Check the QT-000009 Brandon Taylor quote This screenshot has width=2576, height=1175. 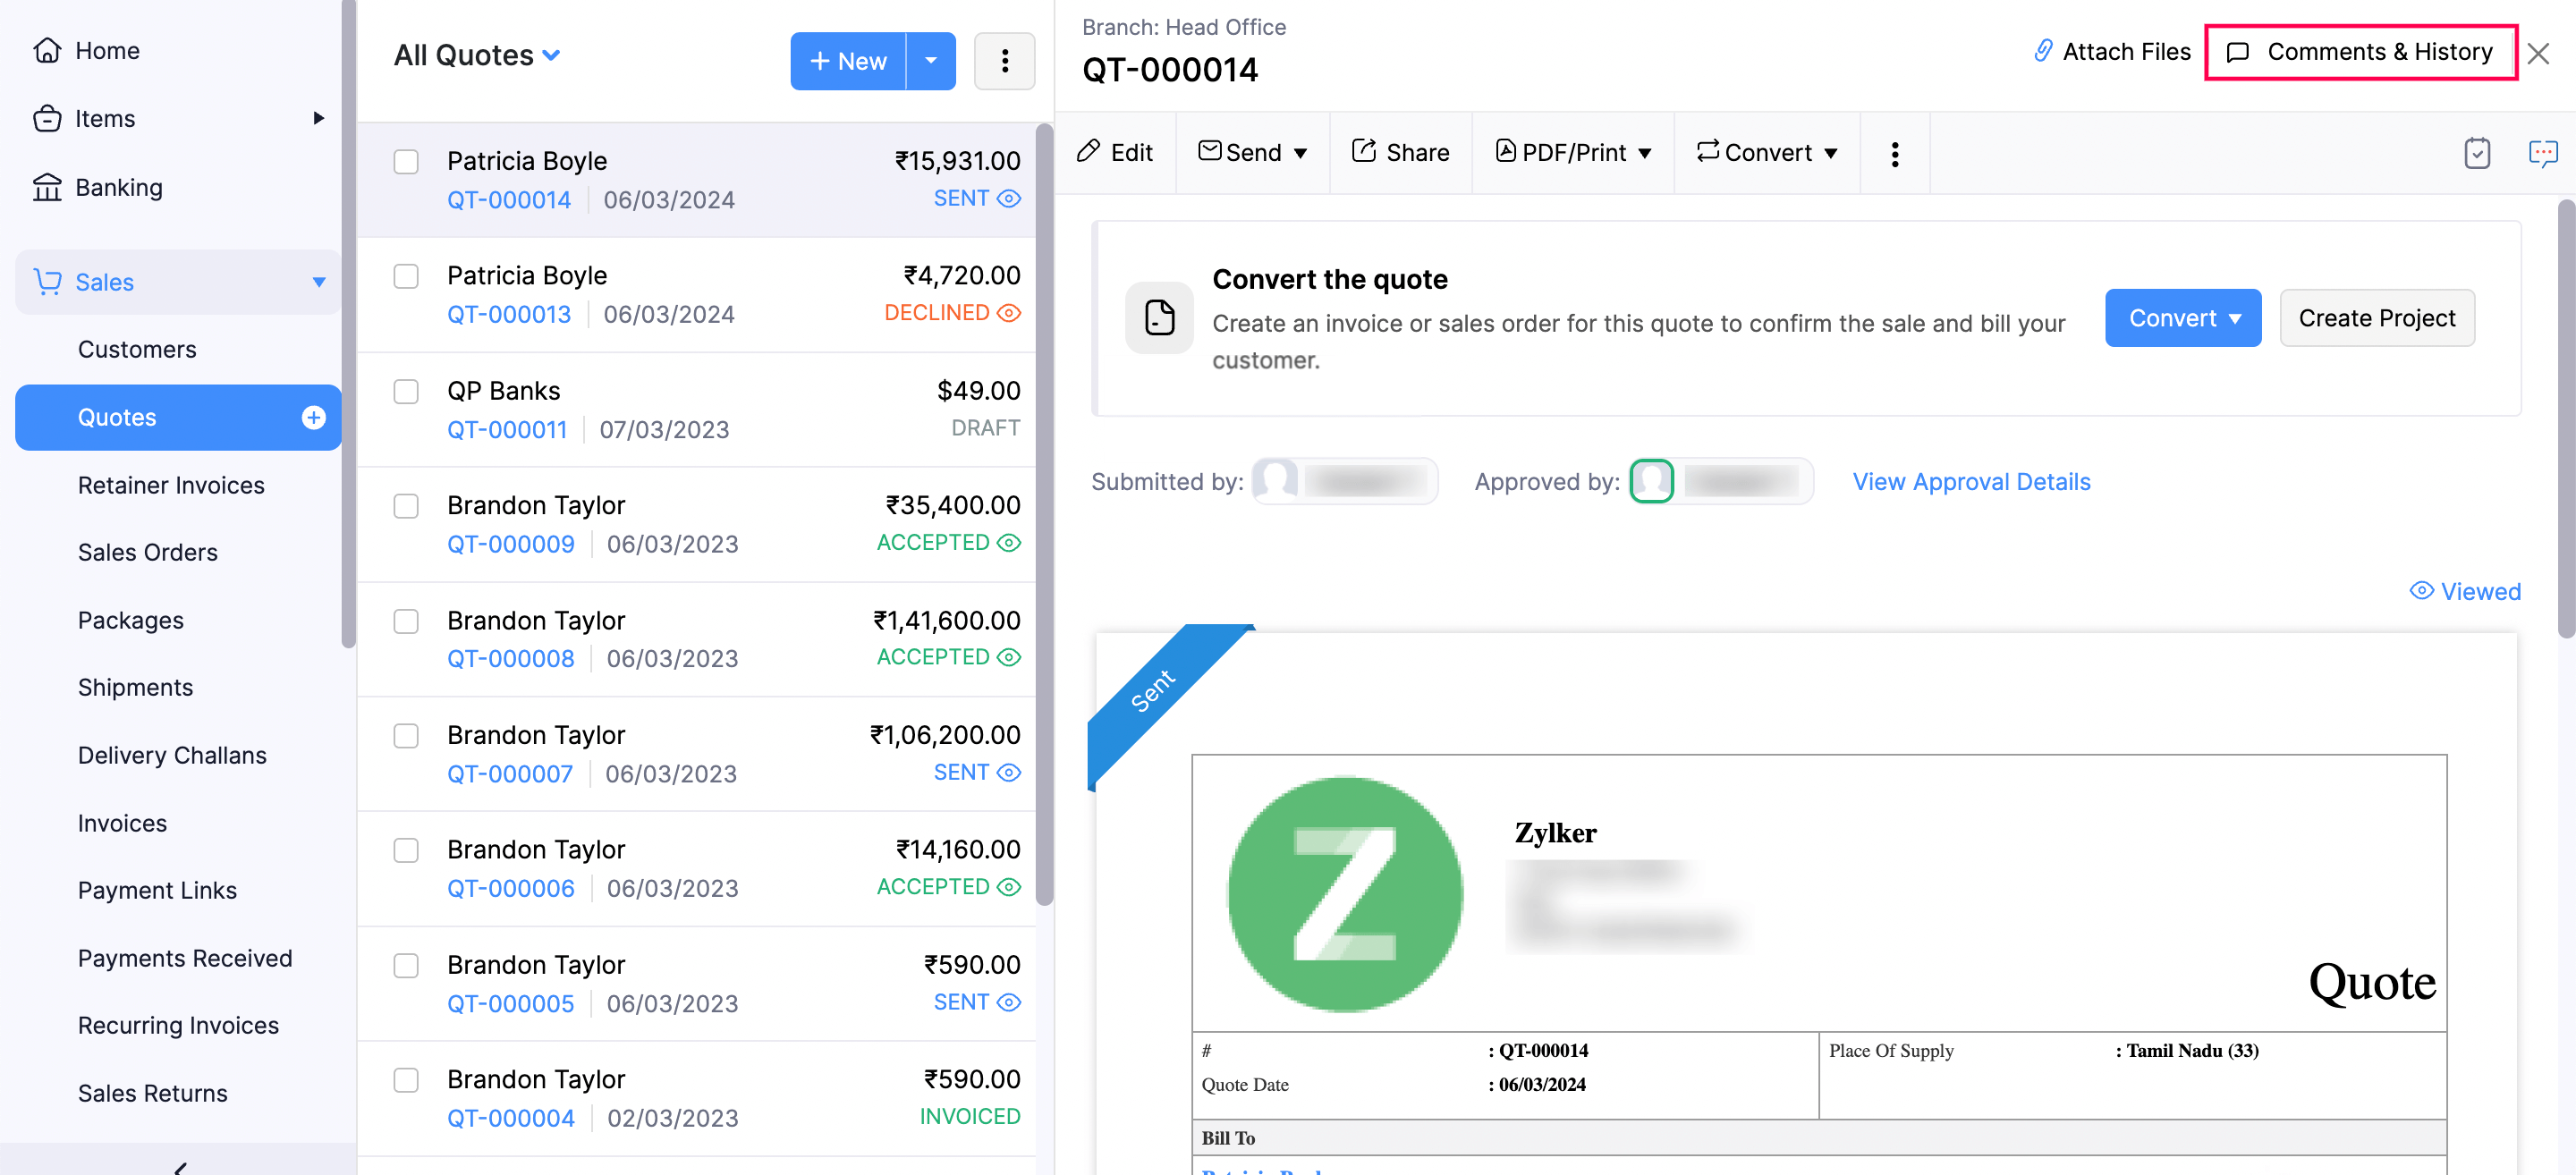click(406, 506)
